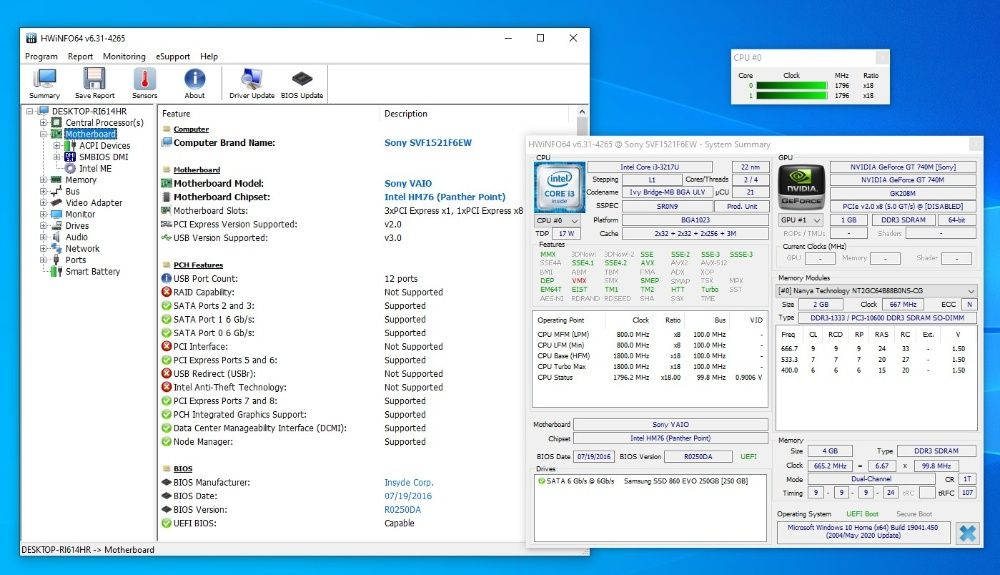Open the Monitoring menu
This screenshot has width=1000, height=575.
coord(124,57)
